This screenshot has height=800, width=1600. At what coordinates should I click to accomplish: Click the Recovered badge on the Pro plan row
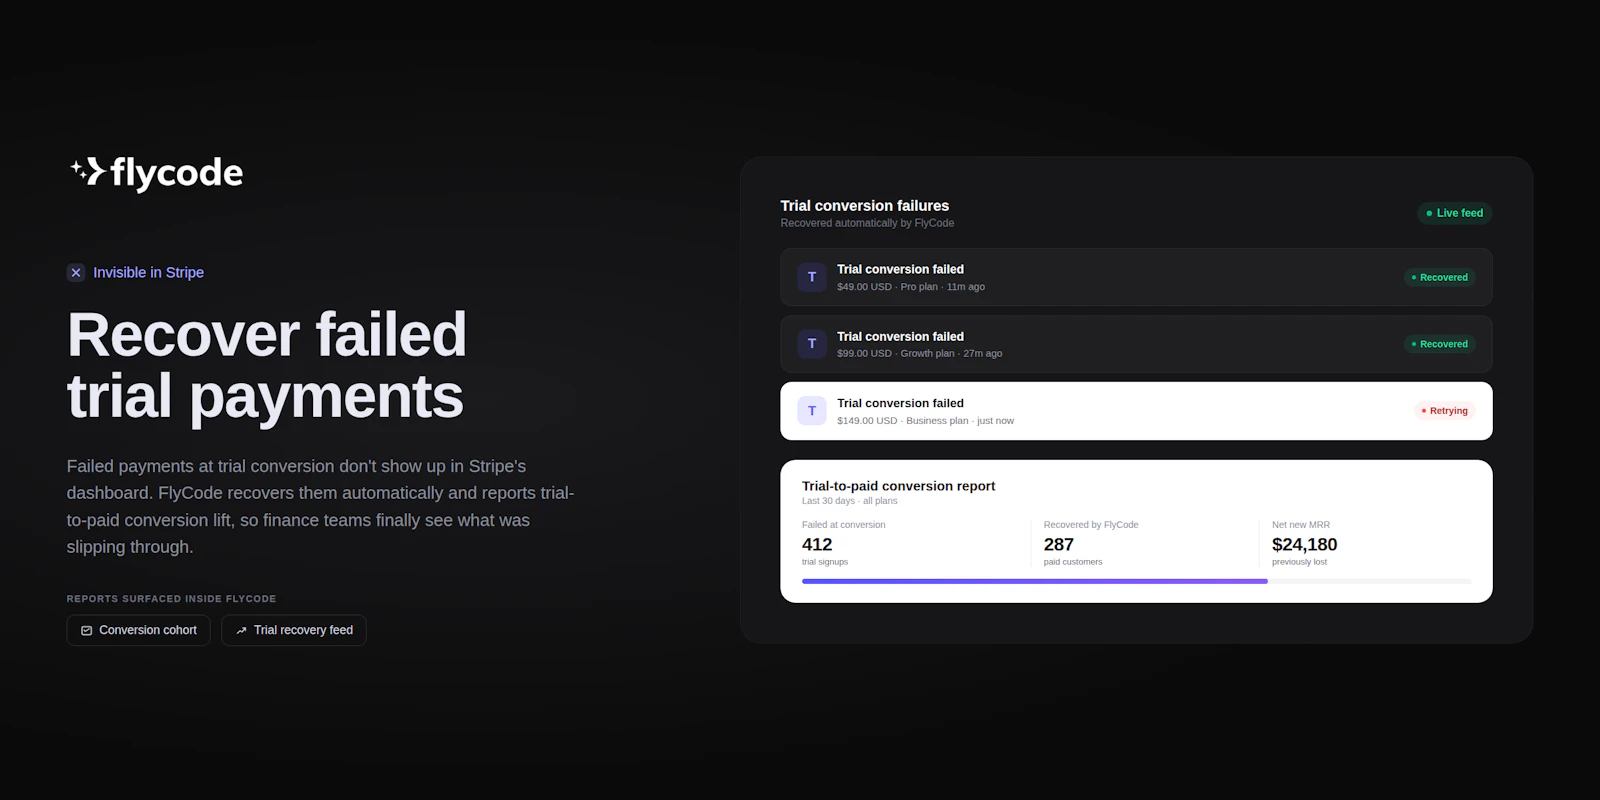click(x=1439, y=277)
